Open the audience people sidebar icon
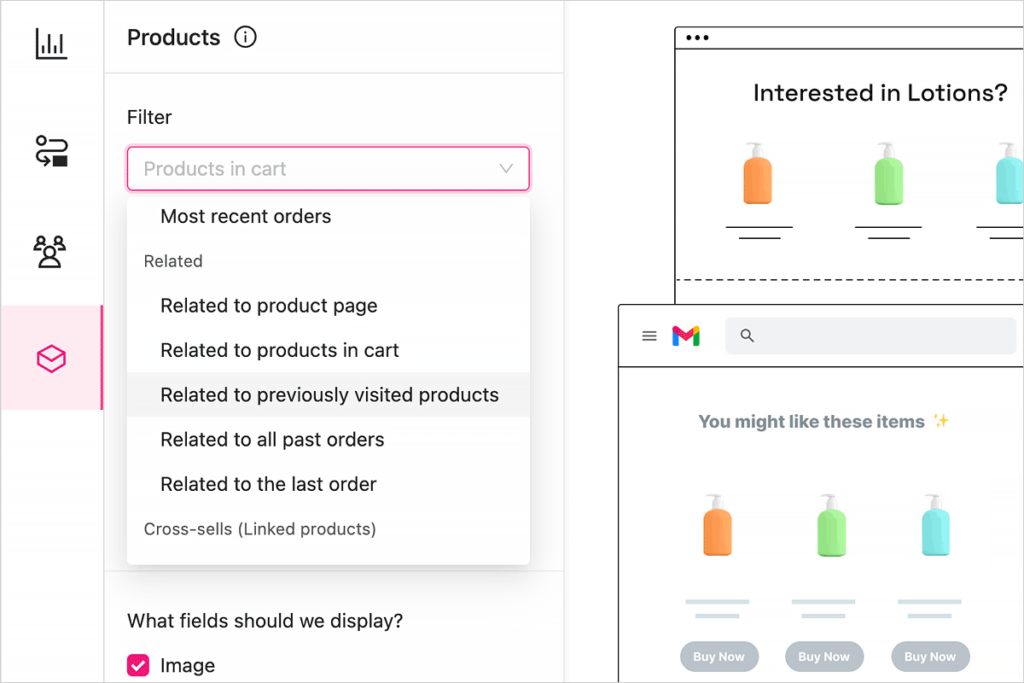 [x=50, y=252]
